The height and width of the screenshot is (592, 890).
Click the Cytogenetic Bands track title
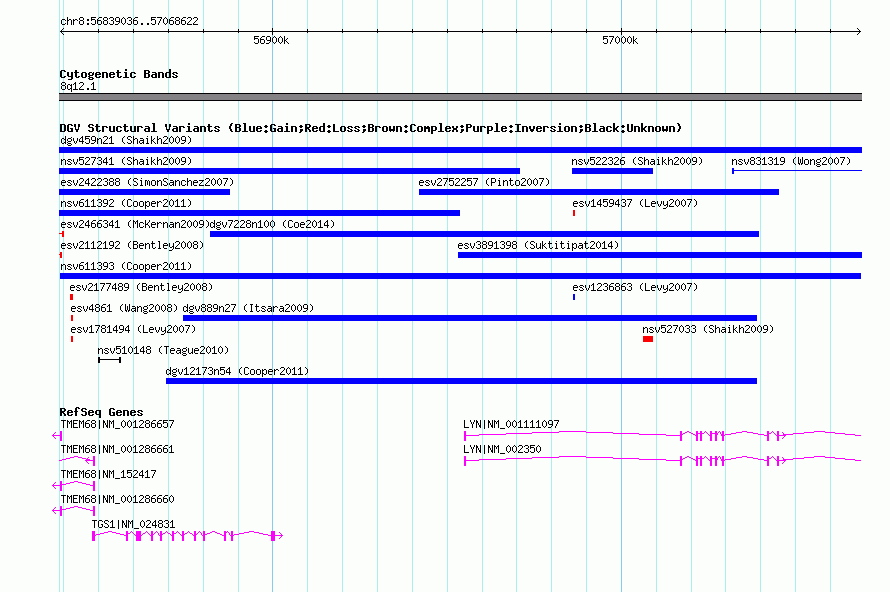click(x=119, y=74)
